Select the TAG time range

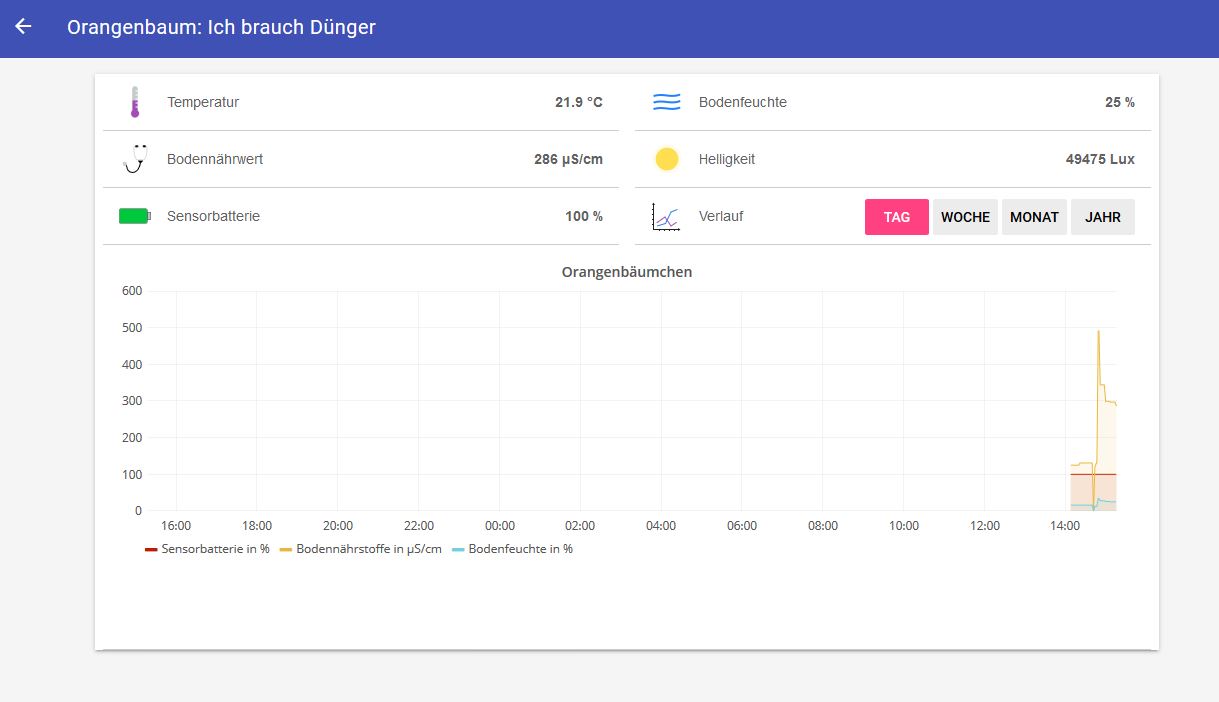(x=896, y=217)
